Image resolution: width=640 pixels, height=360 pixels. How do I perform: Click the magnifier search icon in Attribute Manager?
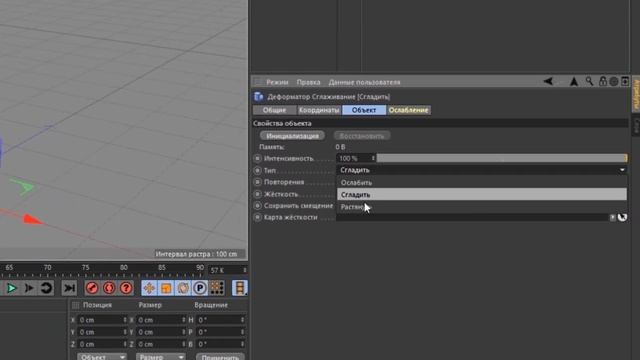(x=589, y=81)
